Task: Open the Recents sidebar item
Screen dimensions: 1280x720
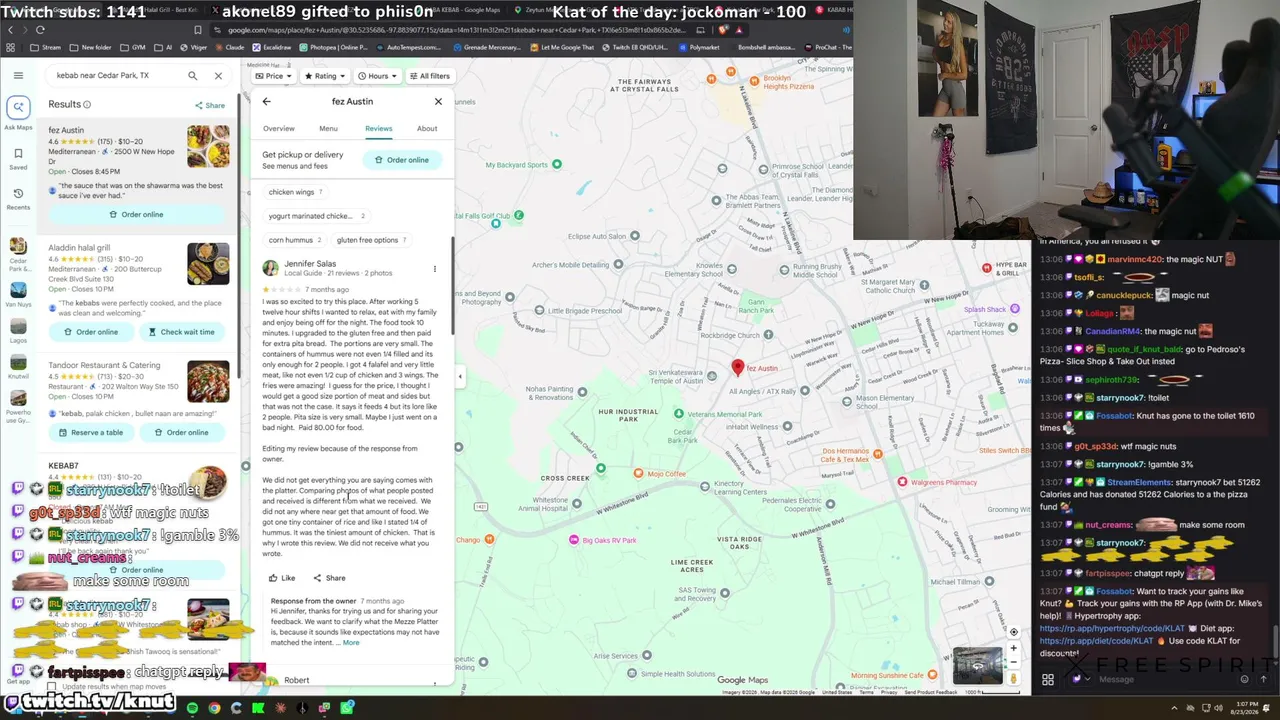Action: click(18, 198)
